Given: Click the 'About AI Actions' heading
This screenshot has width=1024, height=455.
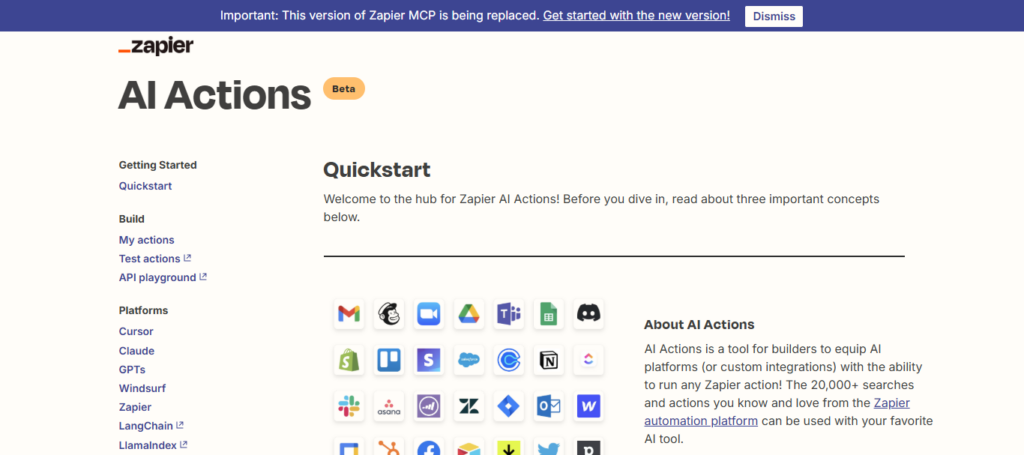Looking at the screenshot, I should pyautogui.click(x=699, y=324).
